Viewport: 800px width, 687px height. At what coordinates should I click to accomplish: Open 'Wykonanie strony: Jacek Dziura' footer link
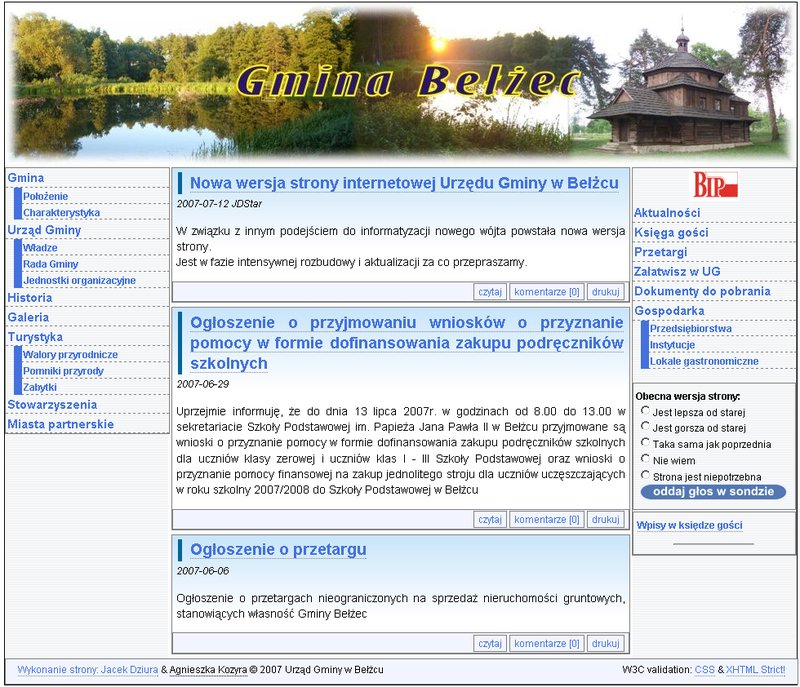[x=88, y=670]
